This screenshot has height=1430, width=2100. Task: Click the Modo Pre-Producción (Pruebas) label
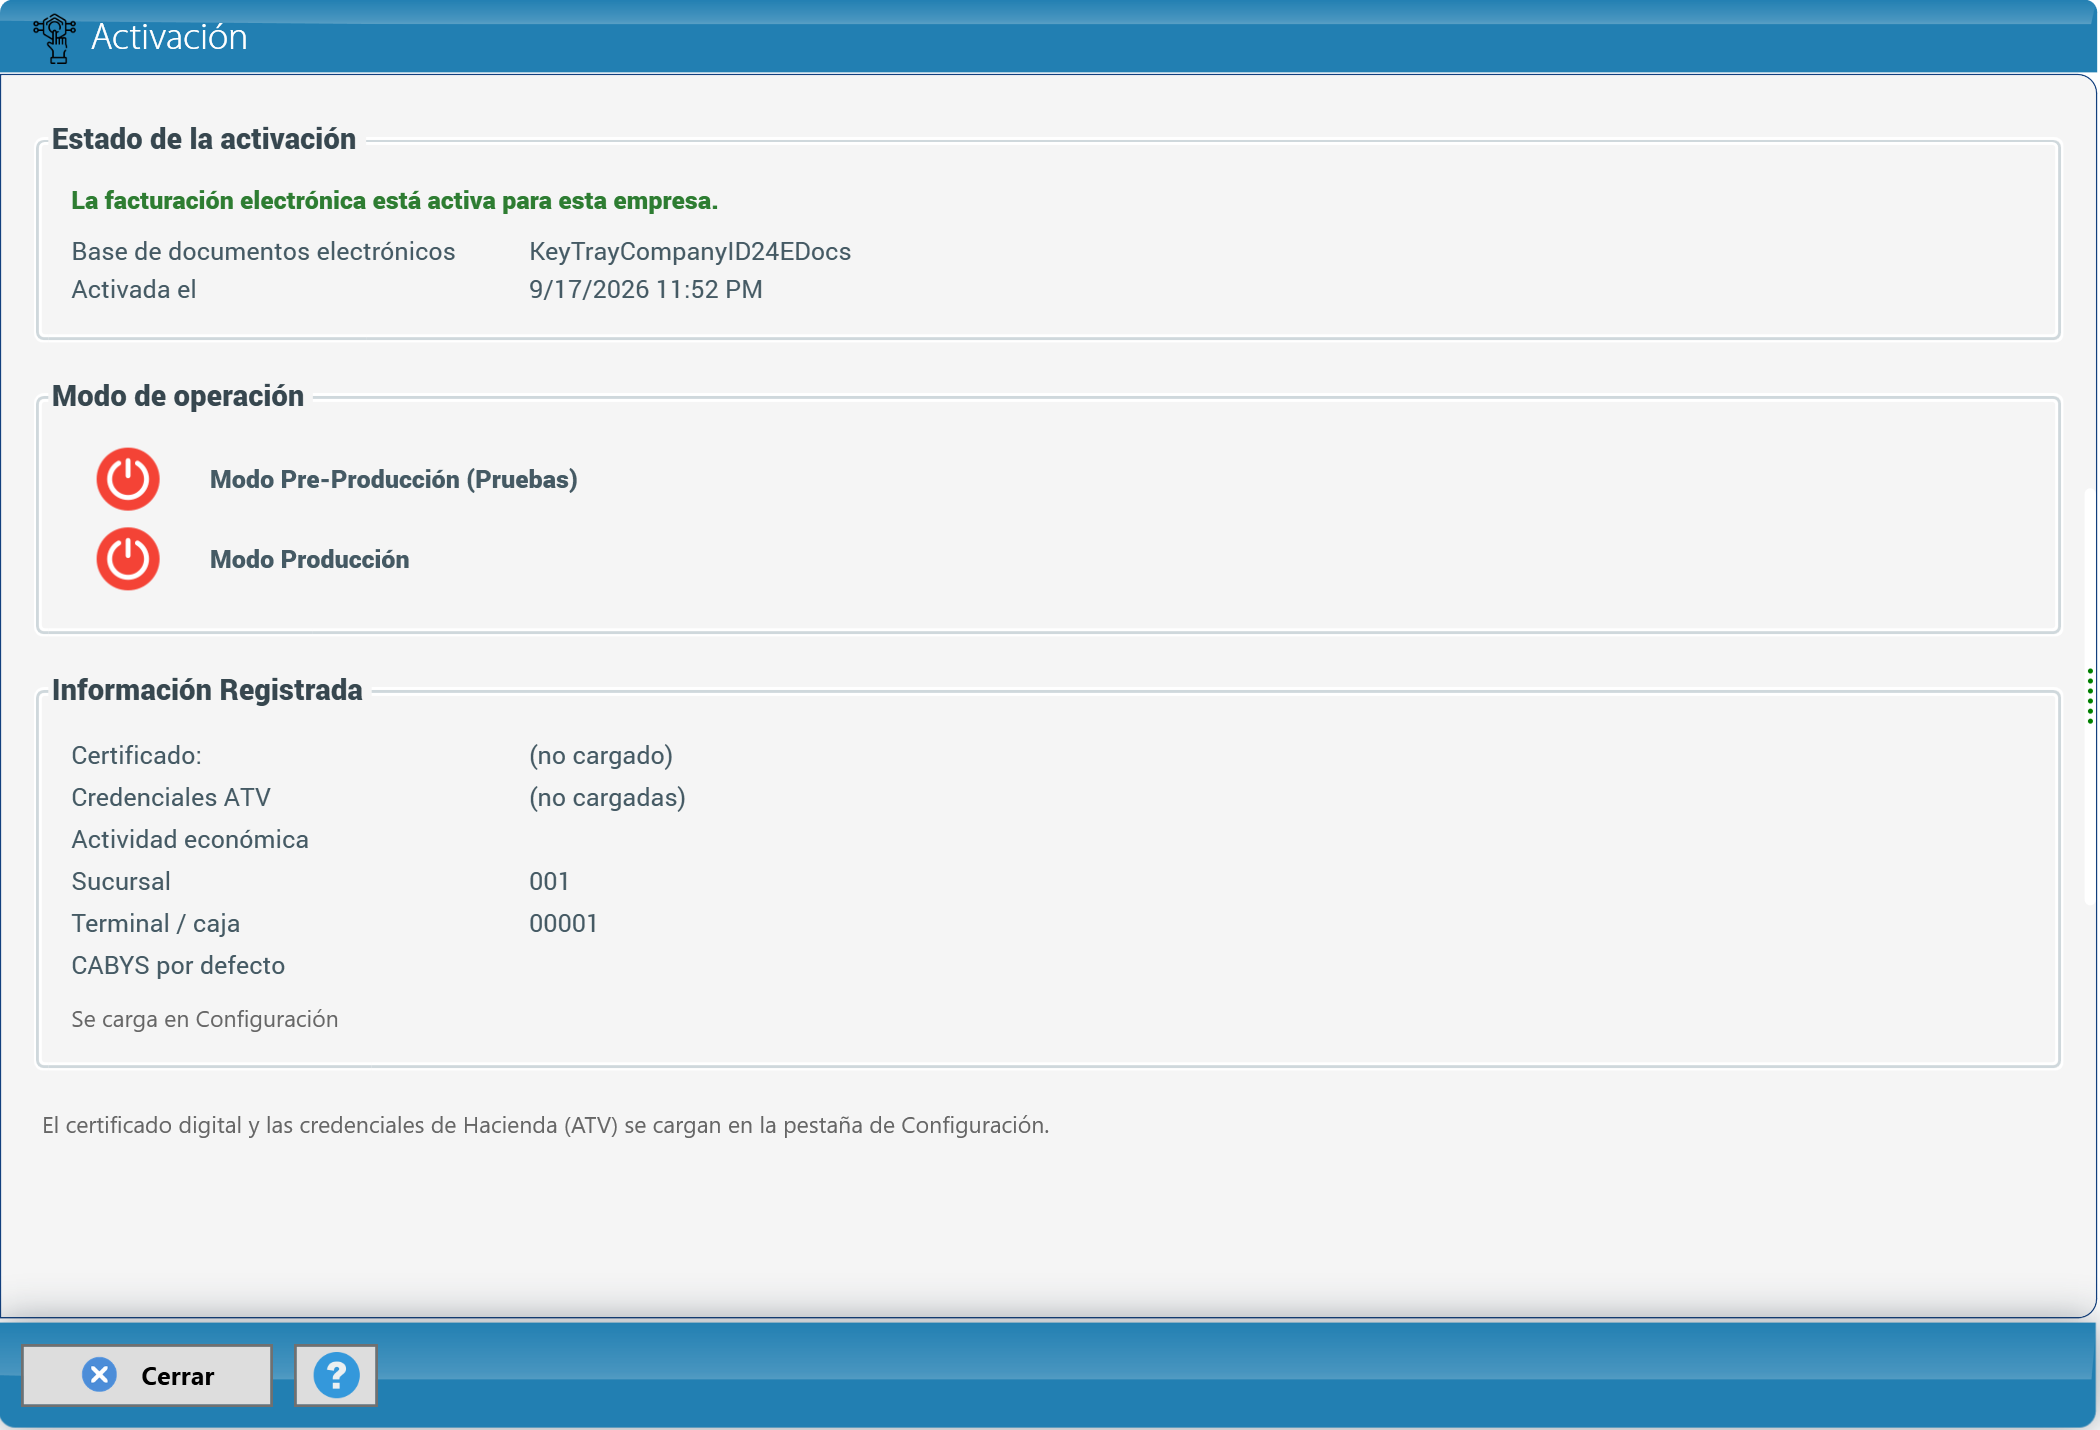(394, 480)
